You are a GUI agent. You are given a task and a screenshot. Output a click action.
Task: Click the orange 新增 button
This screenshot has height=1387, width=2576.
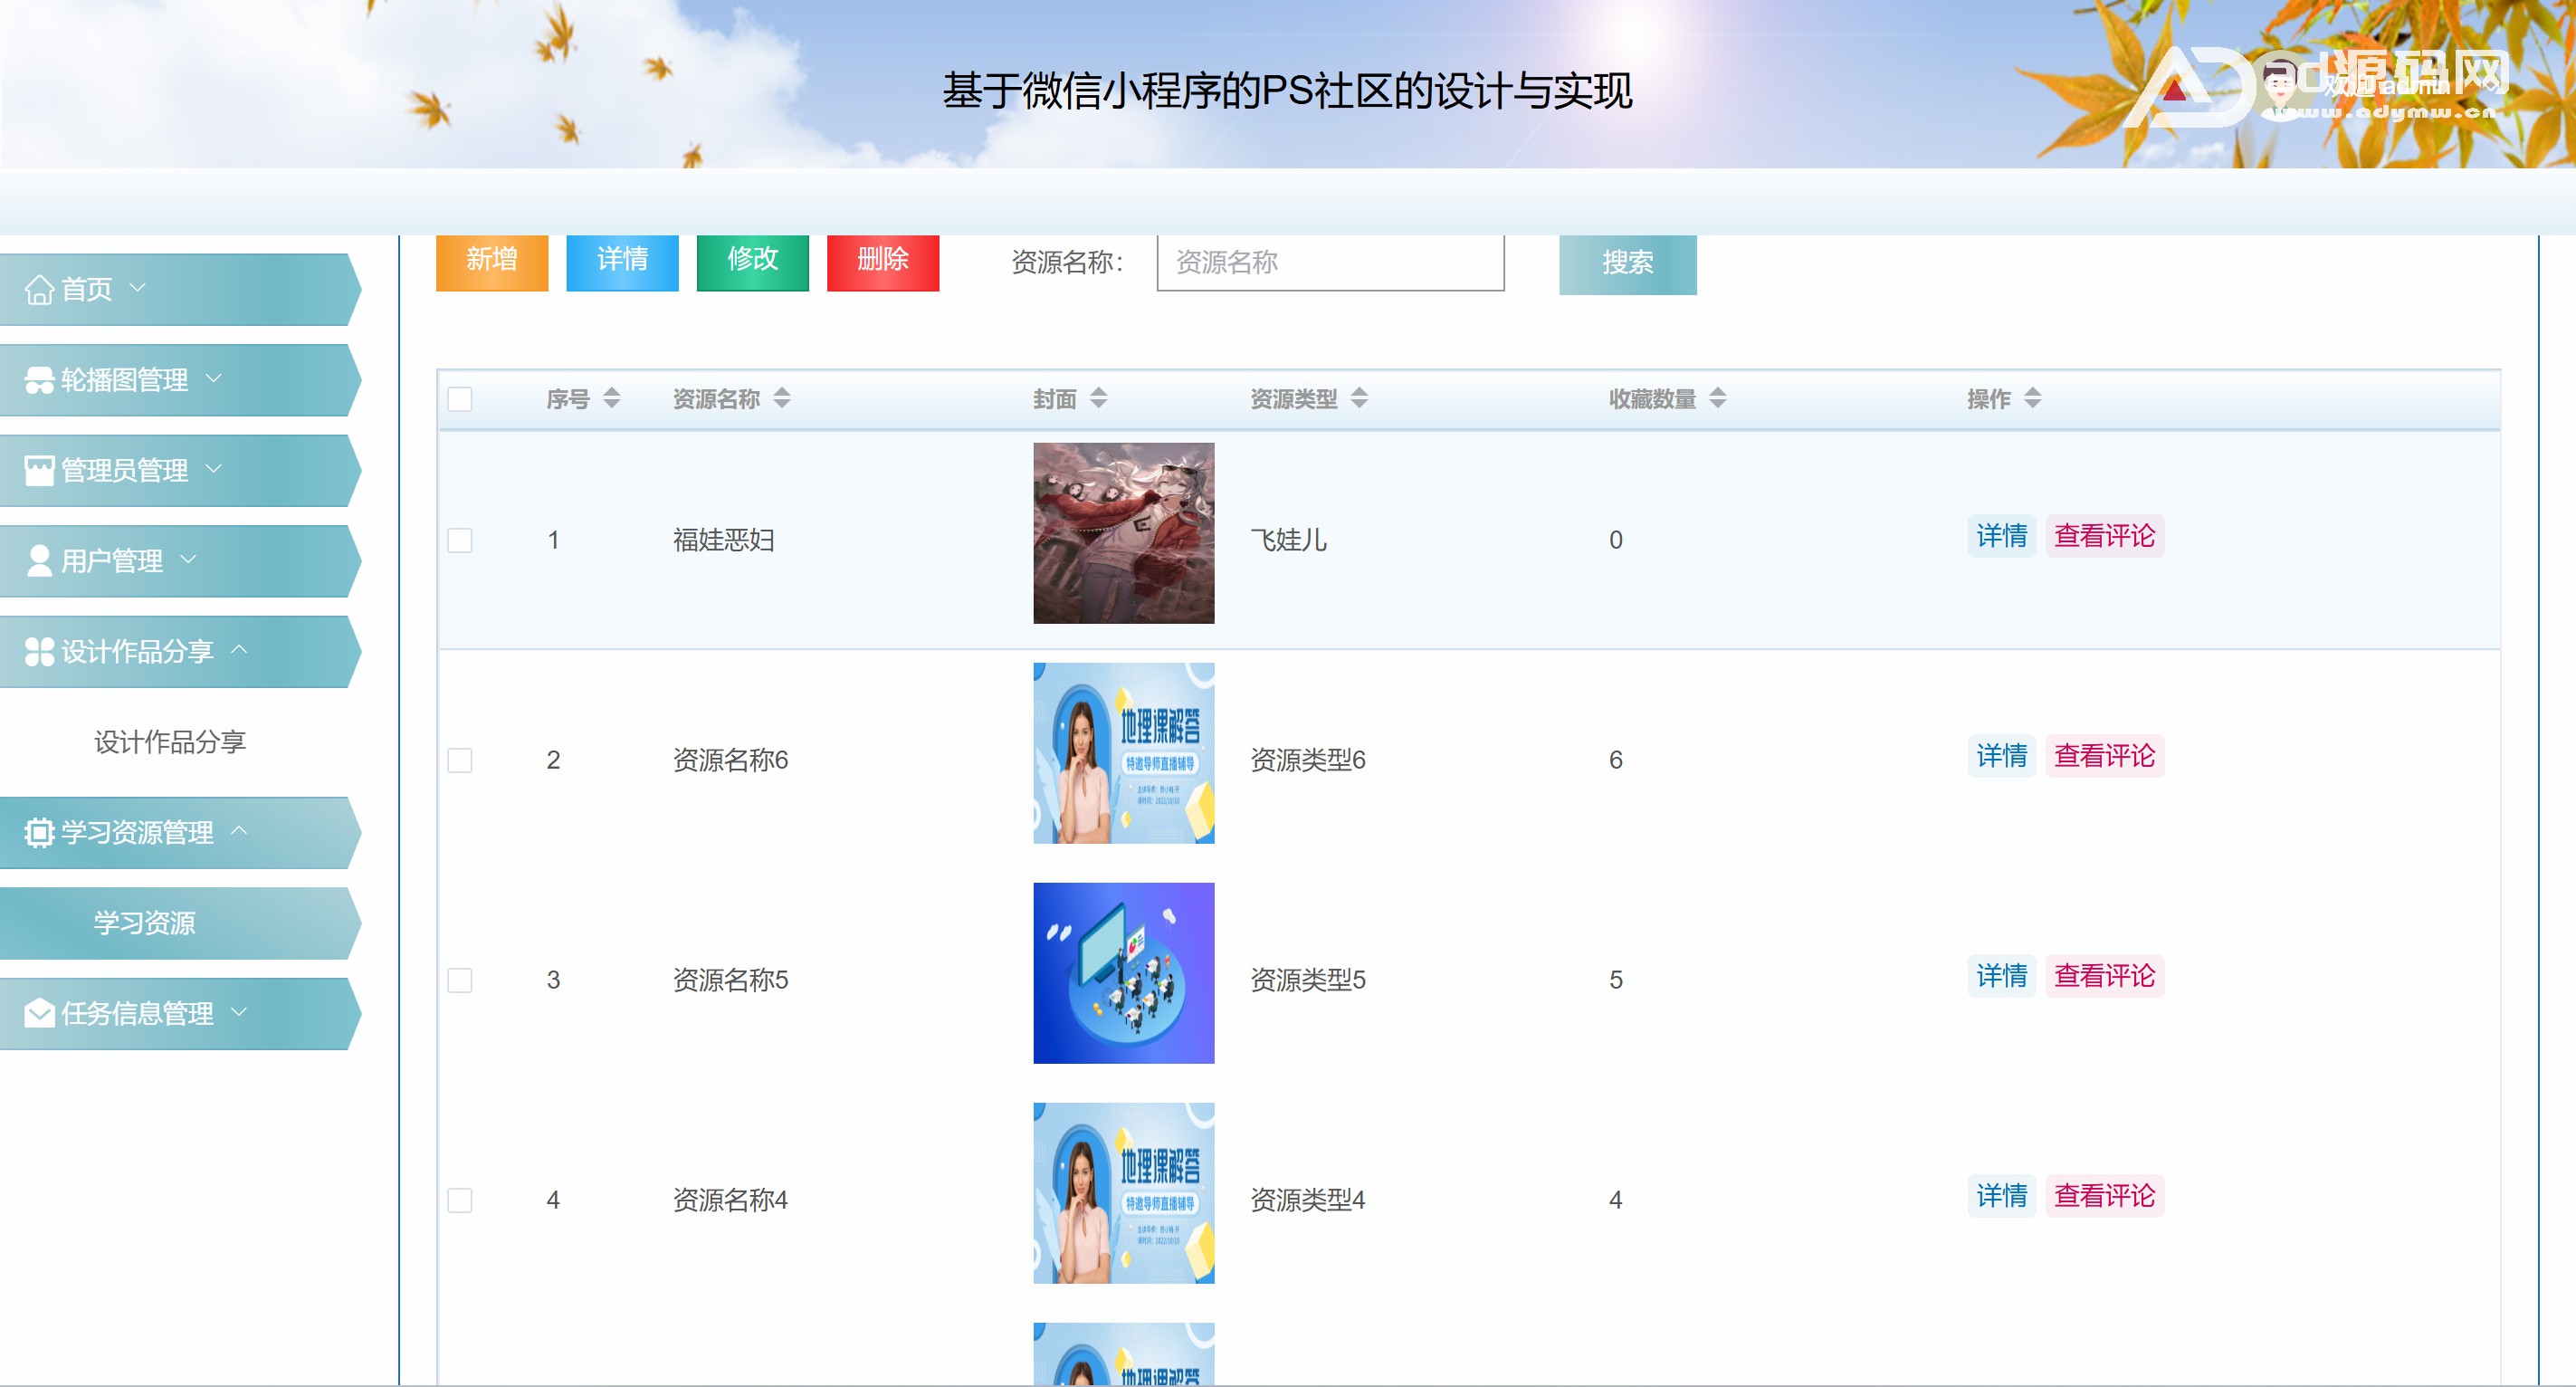point(492,261)
